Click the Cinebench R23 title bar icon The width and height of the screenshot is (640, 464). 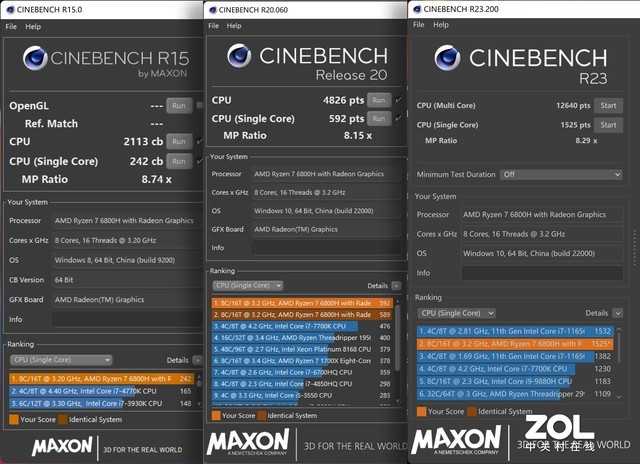click(x=417, y=9)
